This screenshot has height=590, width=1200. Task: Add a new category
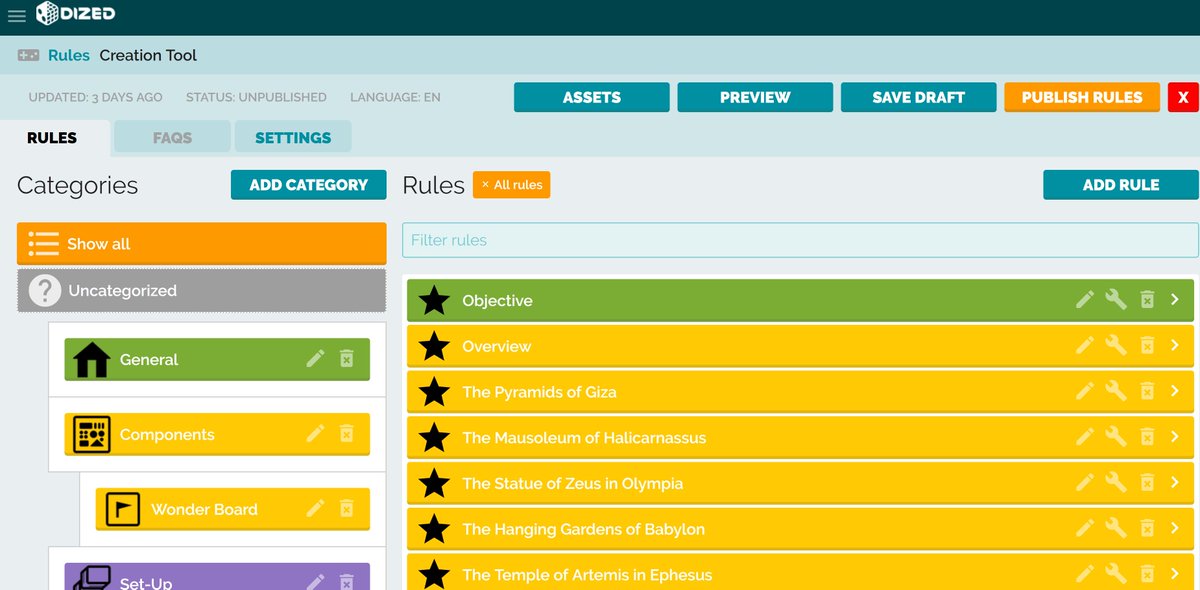[x=309, y=184]
